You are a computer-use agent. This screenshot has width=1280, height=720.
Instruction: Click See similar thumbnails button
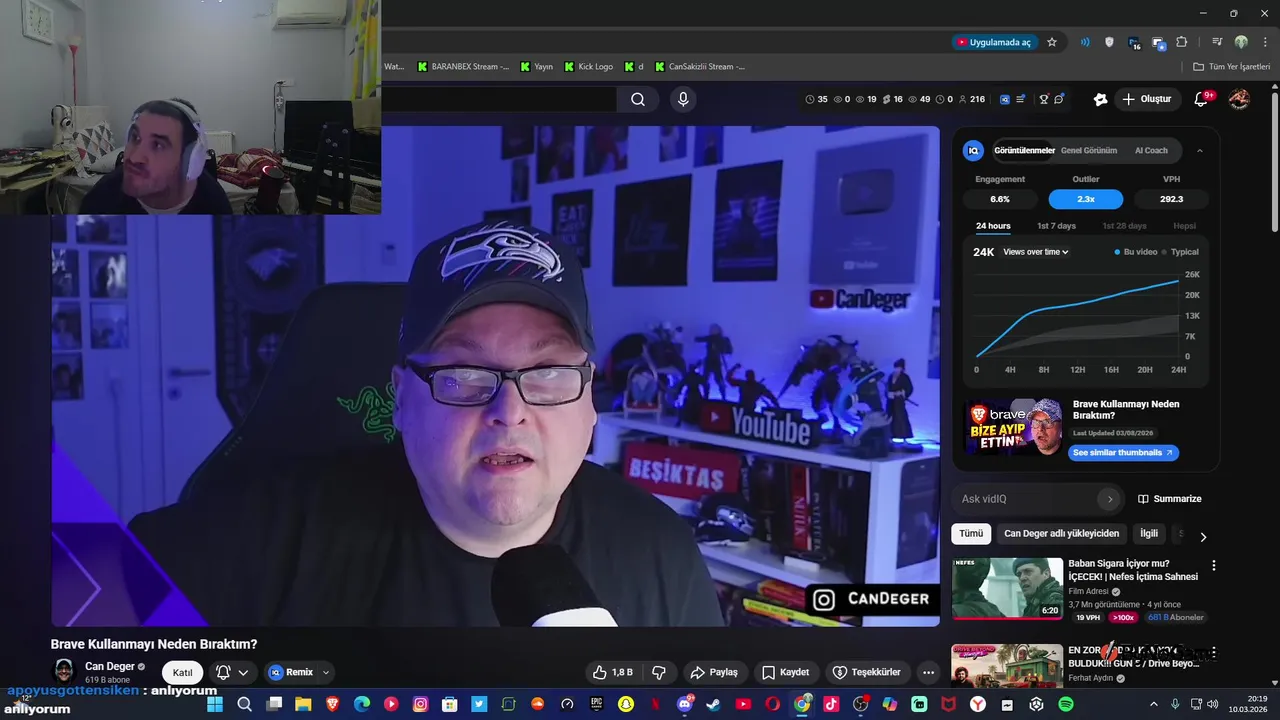coord(1123,453)
